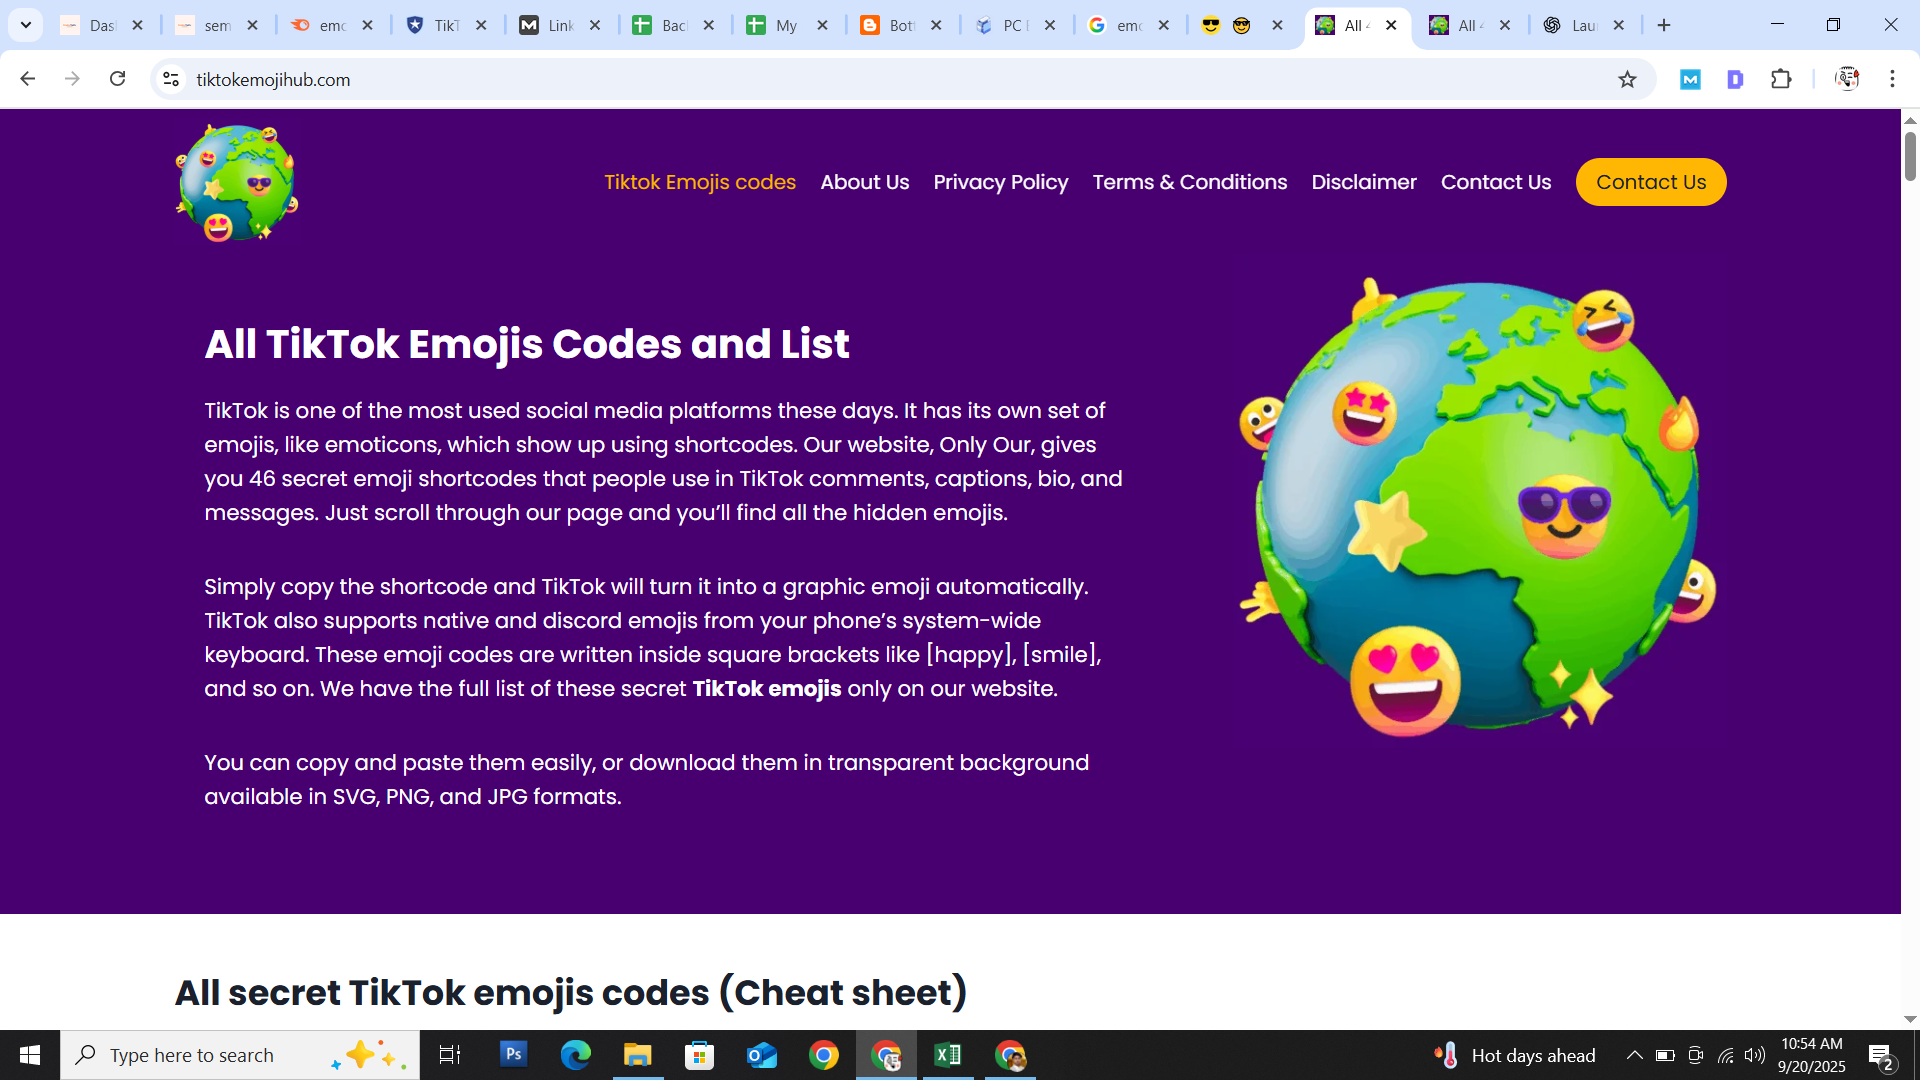
Task: Open Microsoft Store from taskbar
Action: coord(699,1055)
